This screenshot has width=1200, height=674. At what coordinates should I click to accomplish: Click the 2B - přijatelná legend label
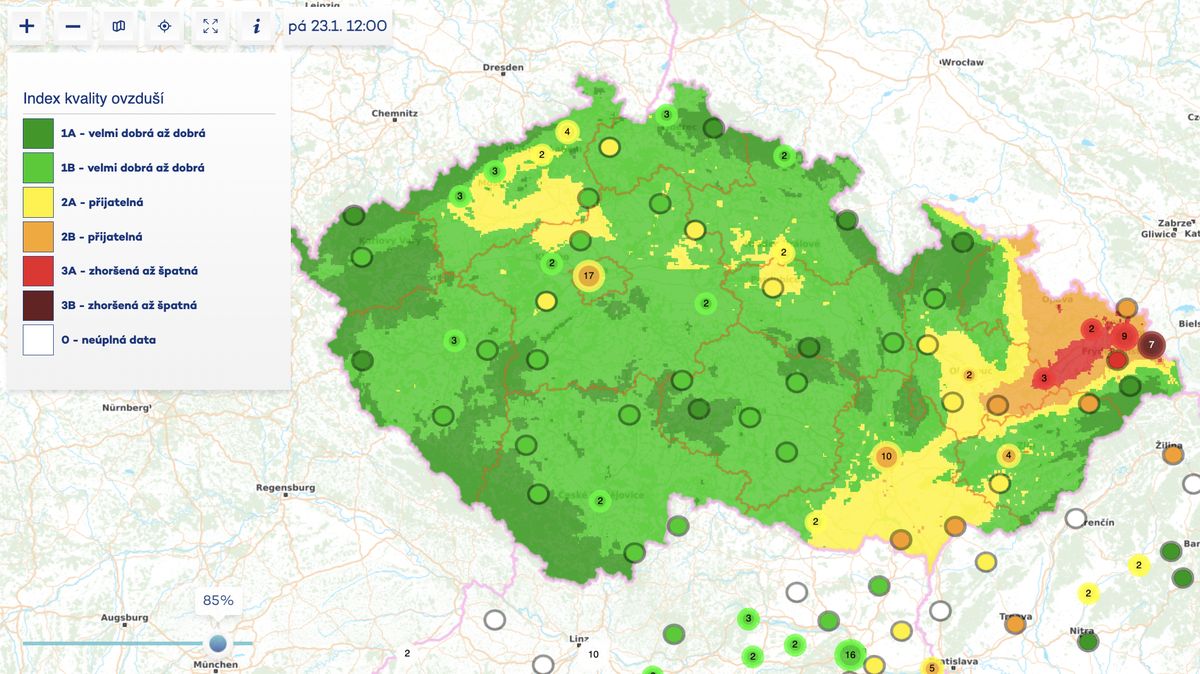101,237
